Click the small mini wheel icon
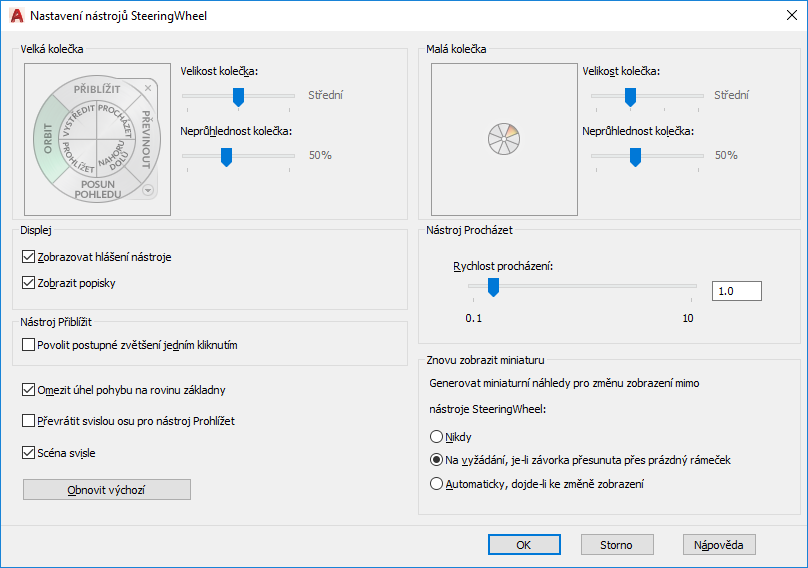 click(504, 139)
